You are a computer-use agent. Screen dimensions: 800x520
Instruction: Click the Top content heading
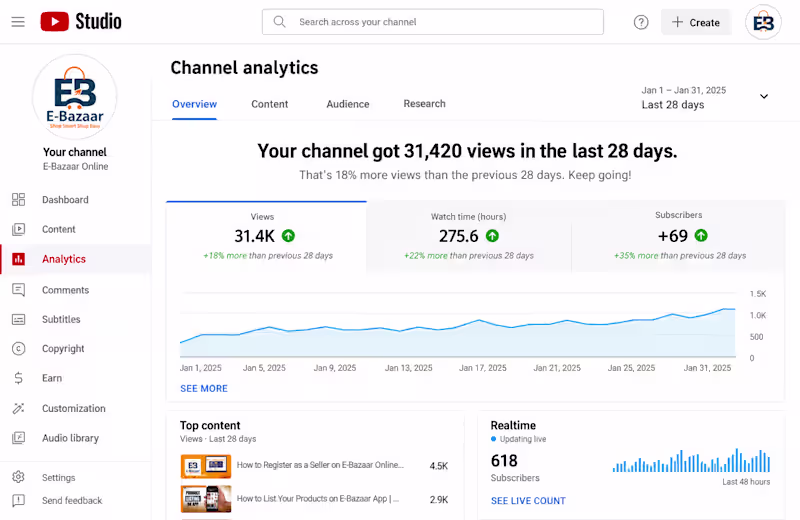(x=210, y=426)
